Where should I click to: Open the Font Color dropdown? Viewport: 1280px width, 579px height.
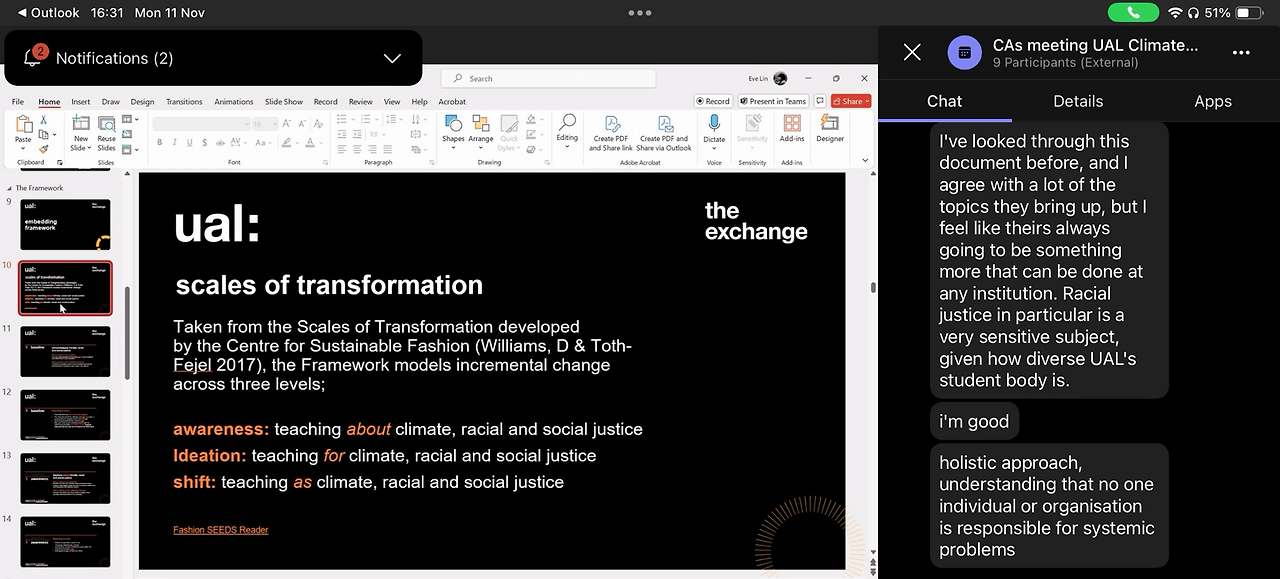321,144
